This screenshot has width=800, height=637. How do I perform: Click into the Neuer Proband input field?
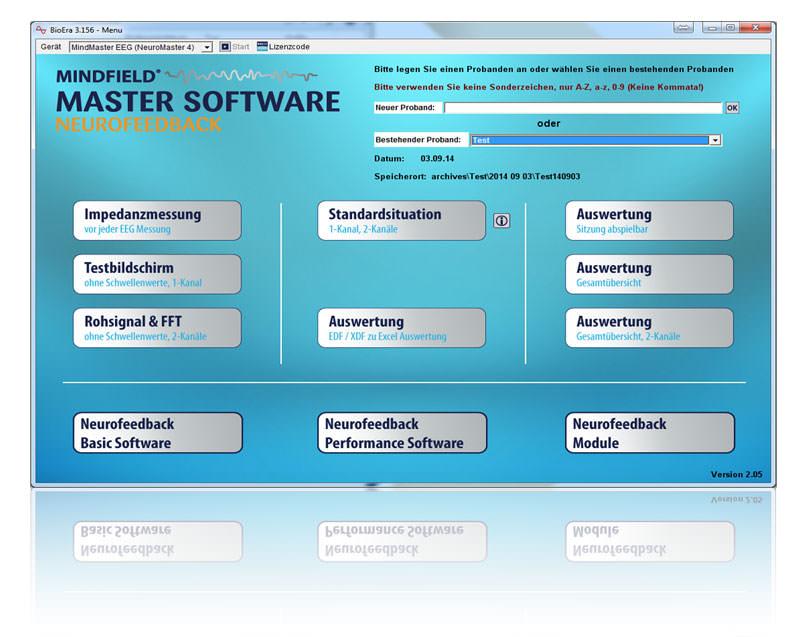tap(583, 108)
